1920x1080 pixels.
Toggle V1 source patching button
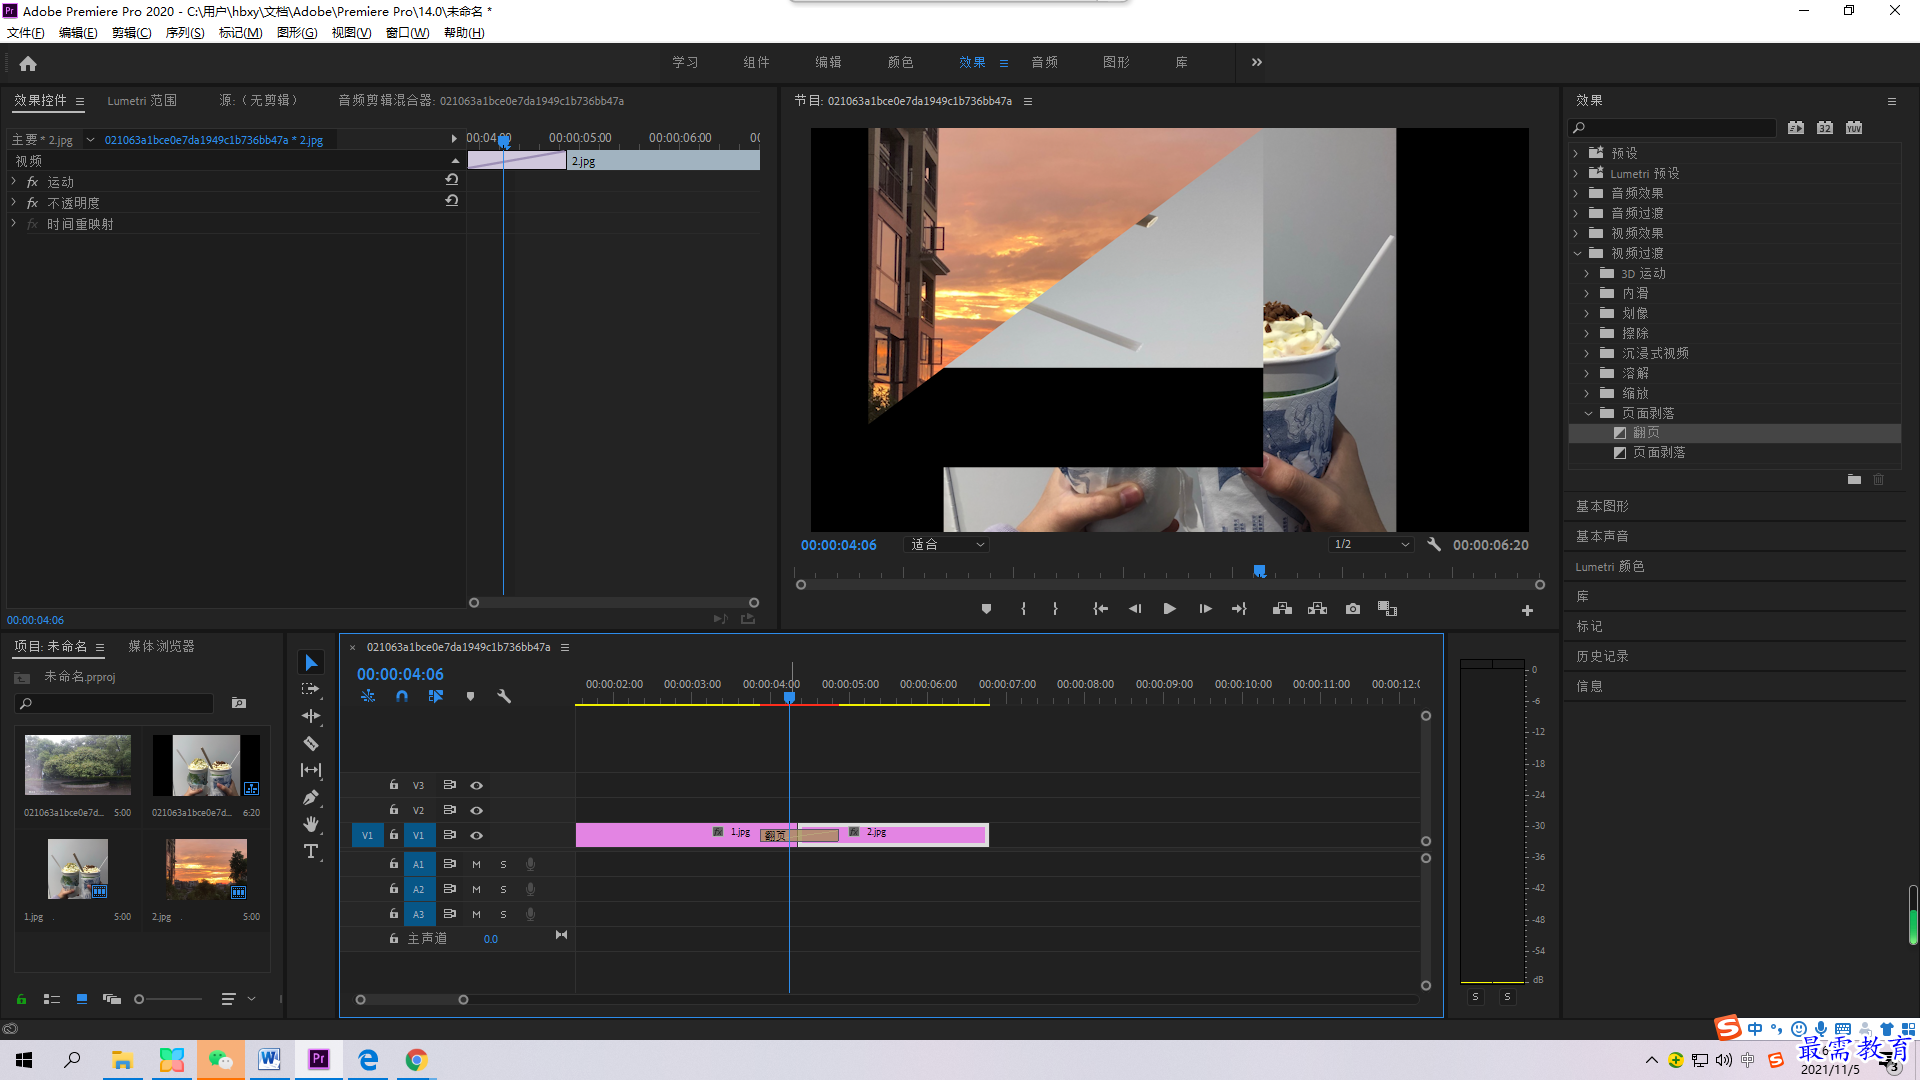(x=367, y=835)
